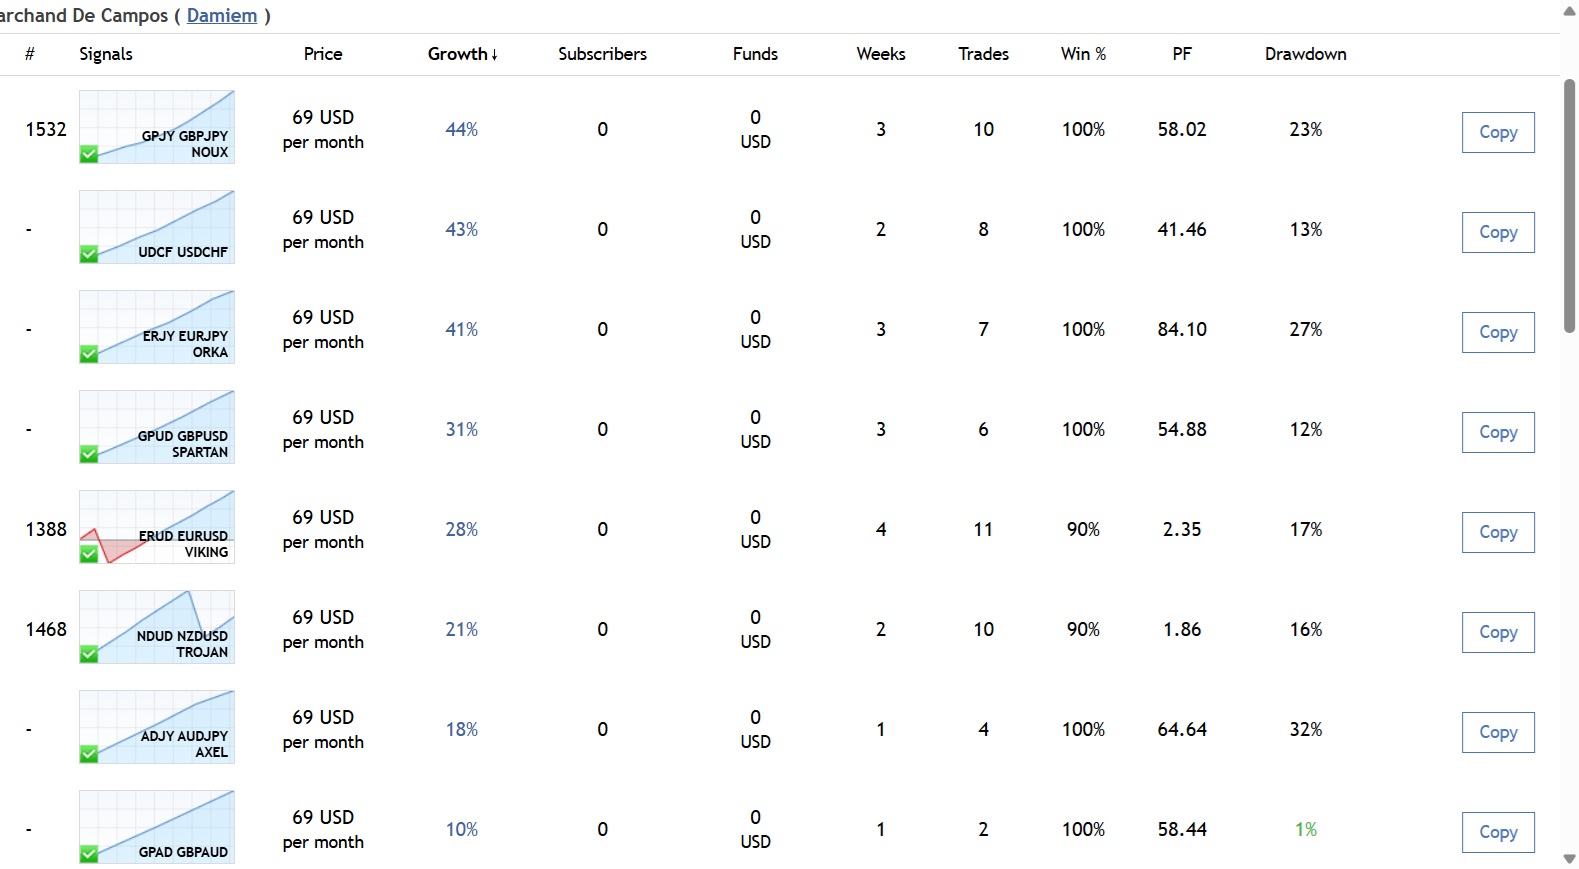1579x869 pixels.
Task: Click green checkmark on GBPAUD signal chart
Action: click(x=89, y=854)
